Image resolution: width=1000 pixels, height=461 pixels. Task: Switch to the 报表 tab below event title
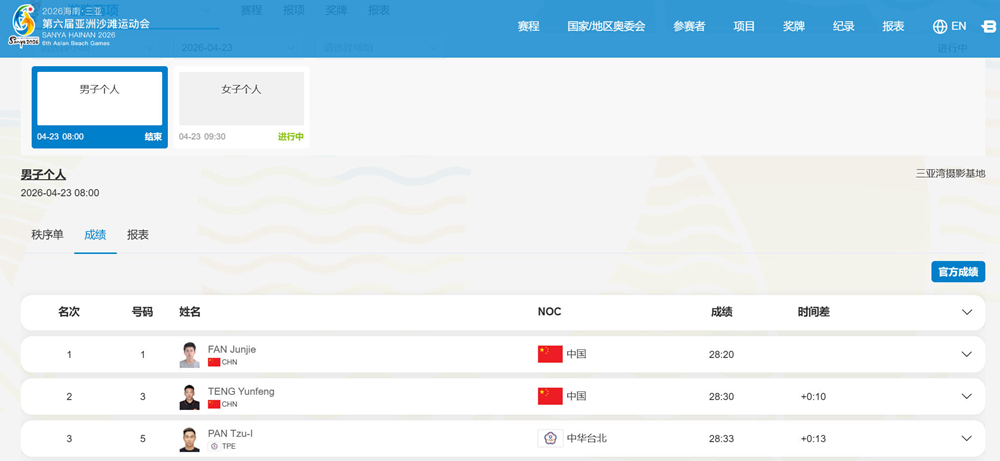(138, 235)
